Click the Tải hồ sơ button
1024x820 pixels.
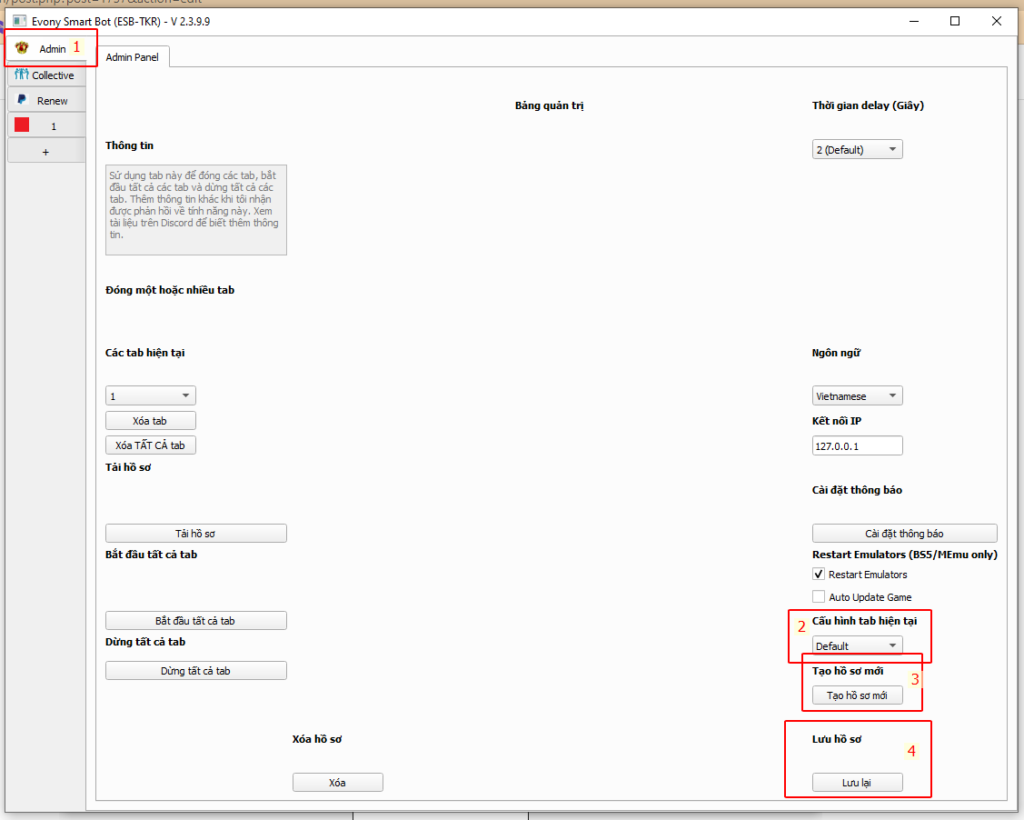click(x=195, y=534)
